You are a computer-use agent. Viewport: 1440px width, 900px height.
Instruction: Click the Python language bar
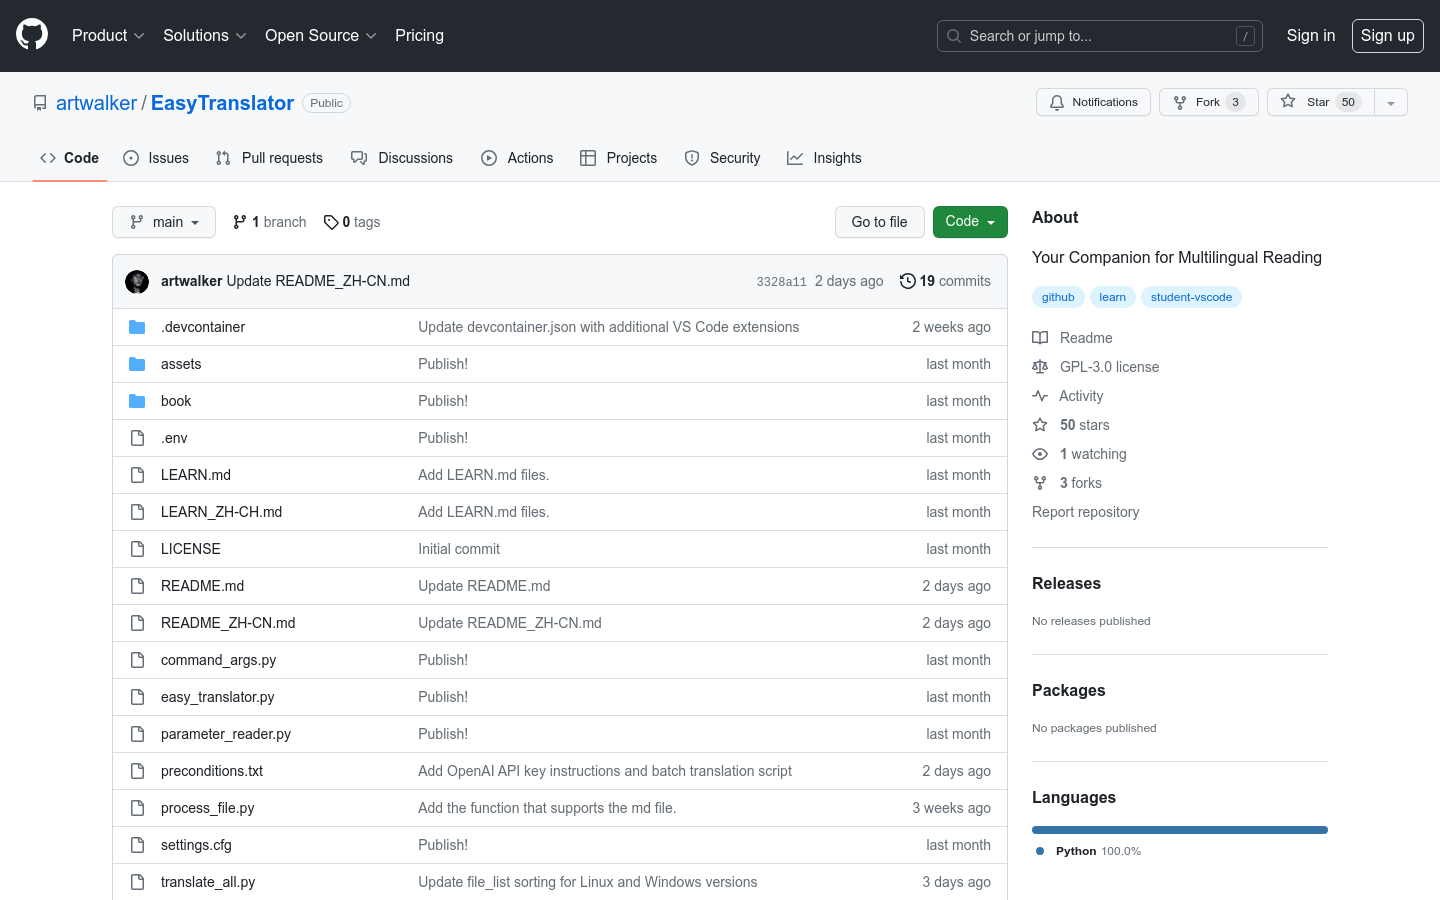(x=1180, y=830)
